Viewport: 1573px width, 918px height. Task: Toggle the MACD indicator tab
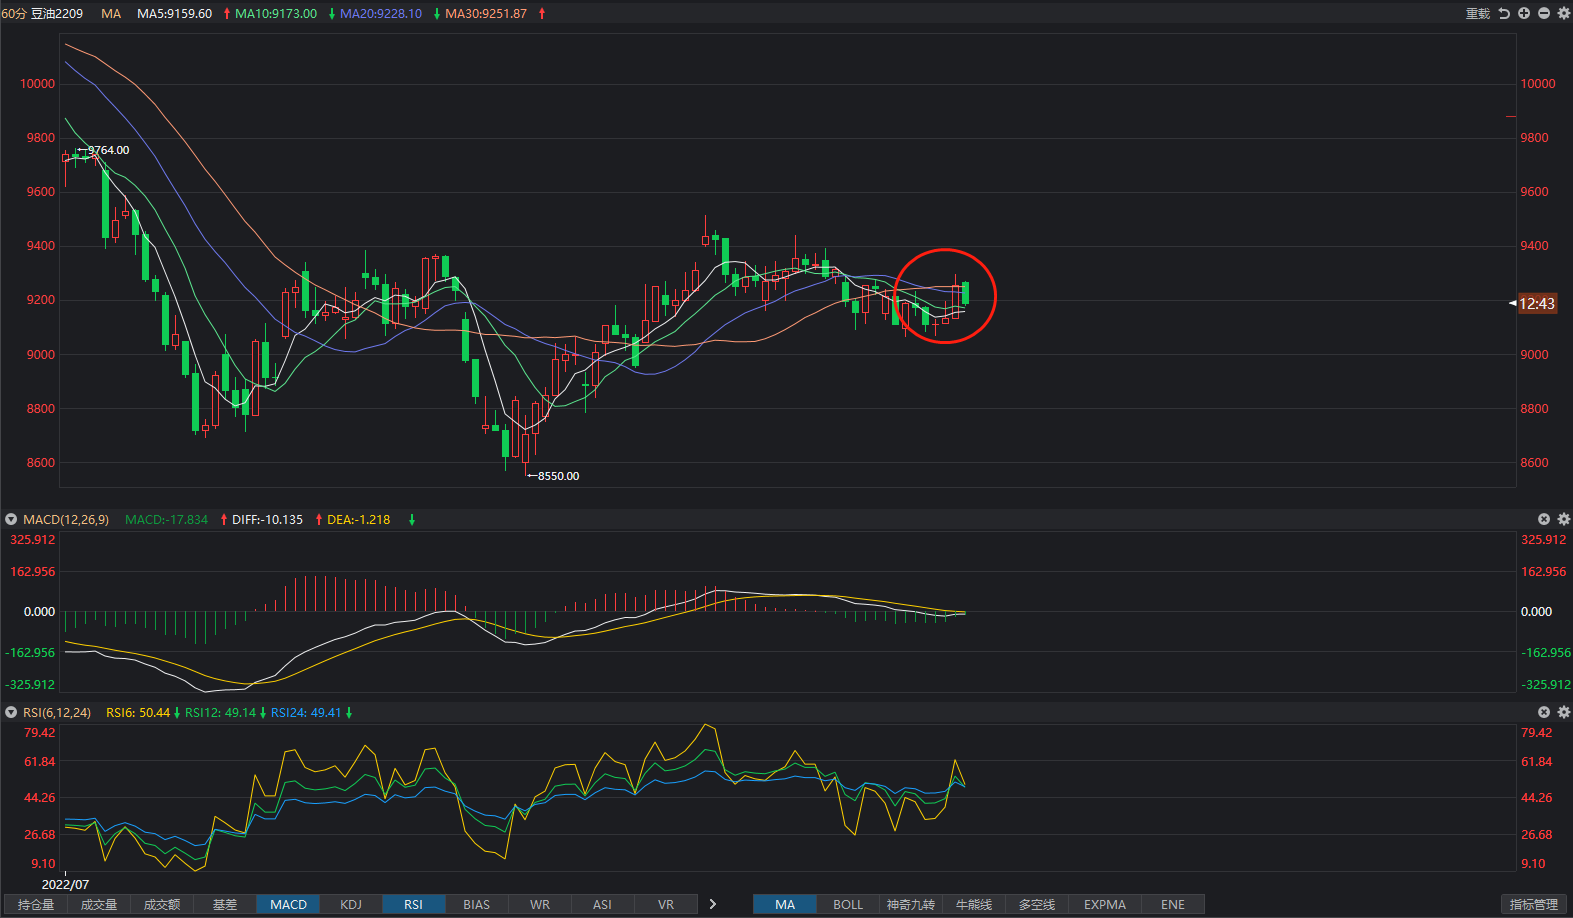point(288,904)
